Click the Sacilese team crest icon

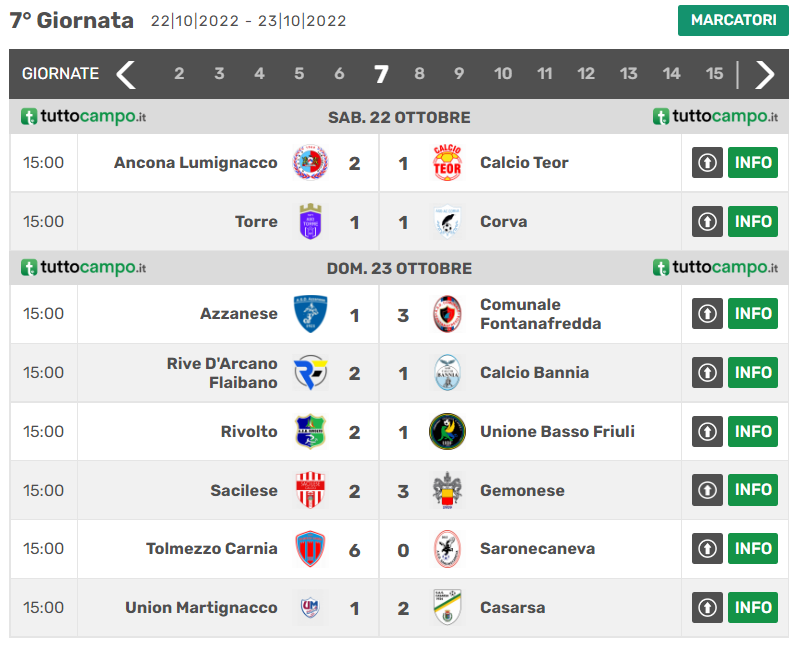pos(309,490)
